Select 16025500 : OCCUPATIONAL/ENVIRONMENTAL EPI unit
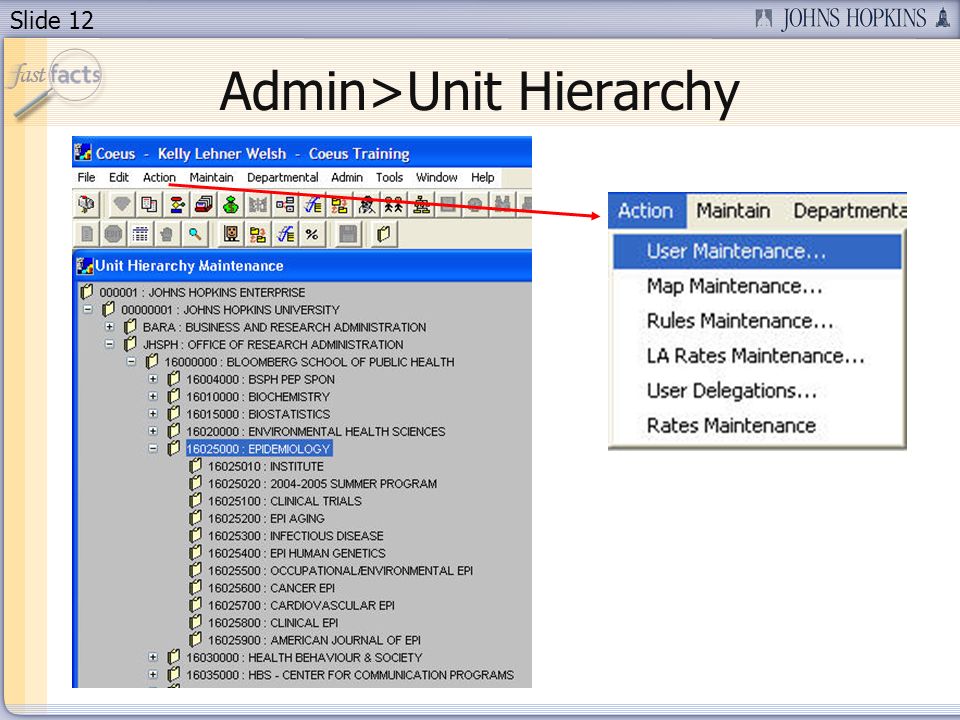 pyautogui.click(x=340, y=571)
